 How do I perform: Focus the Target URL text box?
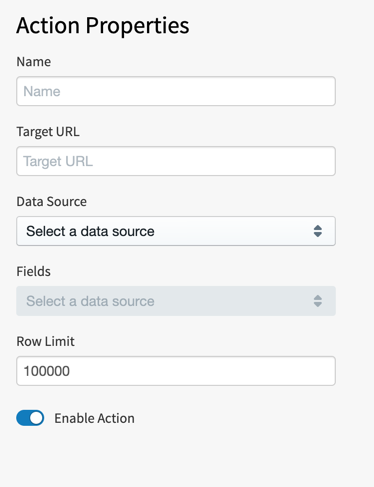[176, 161]
